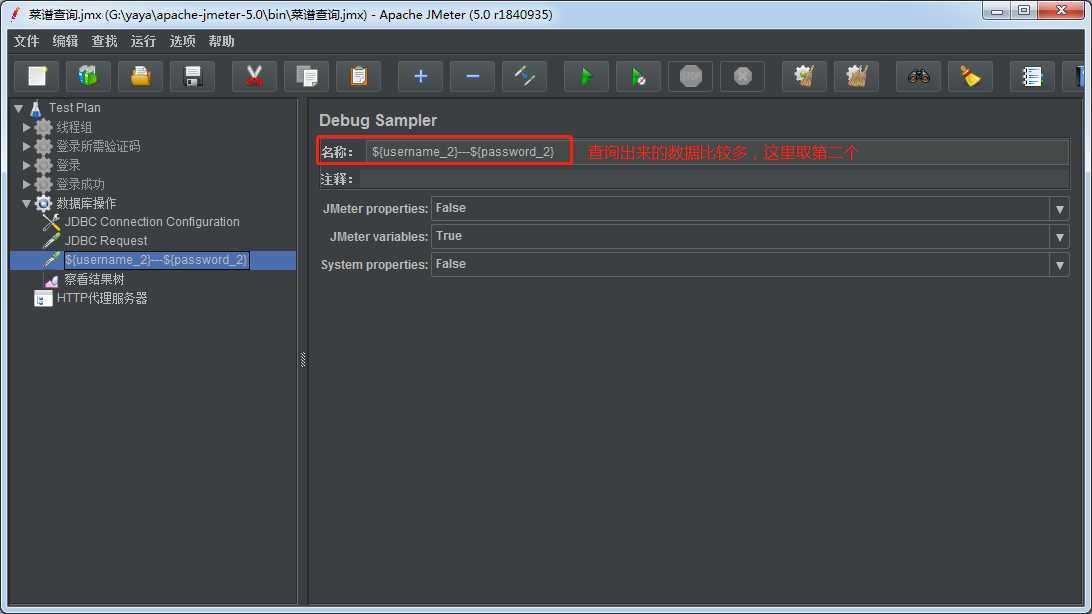Click Start no pauses icon

[x=638, y=76]
